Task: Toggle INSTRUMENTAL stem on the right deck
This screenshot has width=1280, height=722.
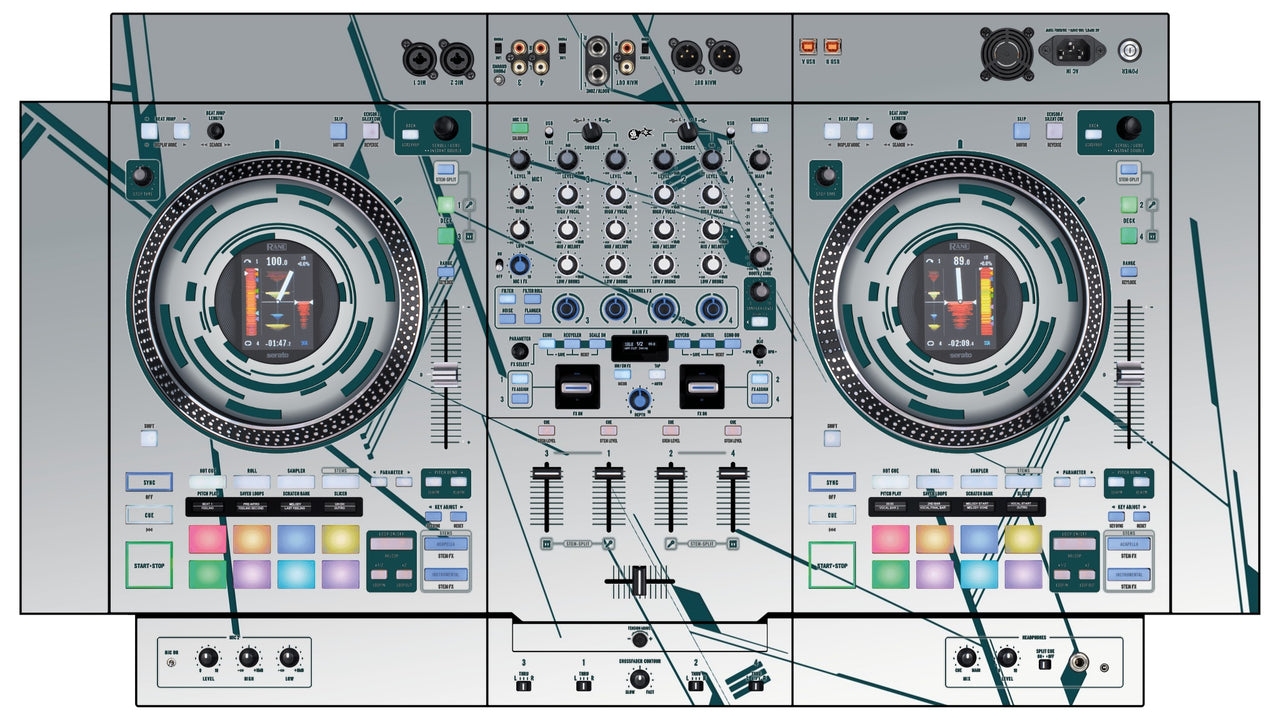Action: [x=1128, y=575]
